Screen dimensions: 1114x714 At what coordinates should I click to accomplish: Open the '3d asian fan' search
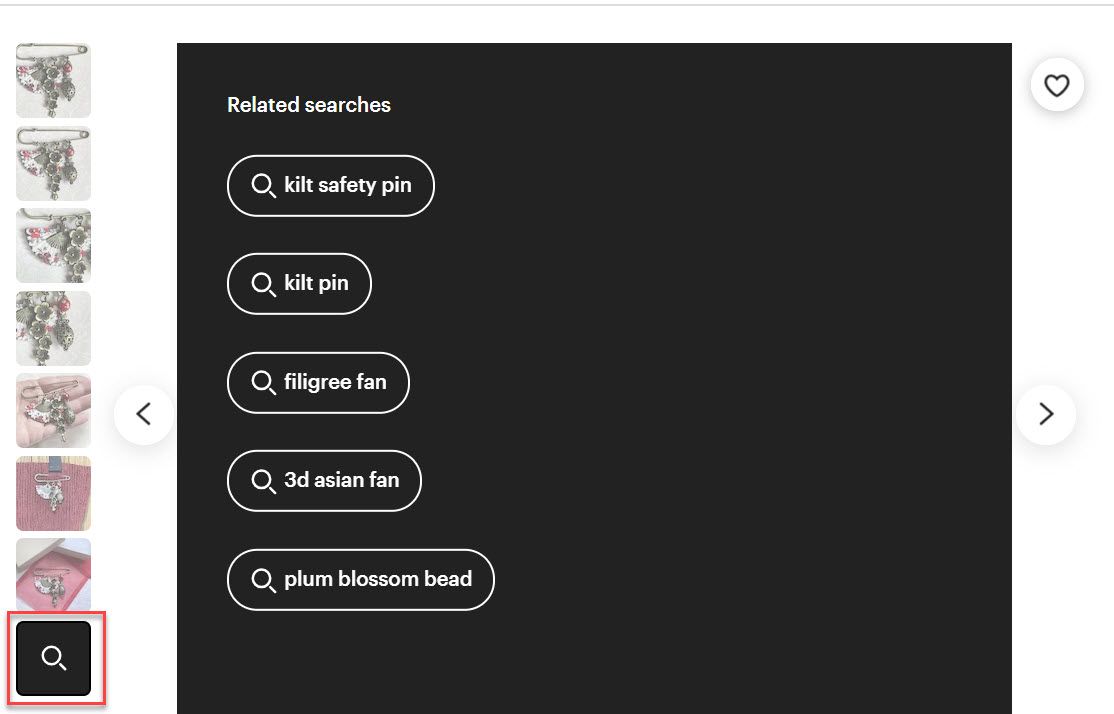click(x=341, y=480)
